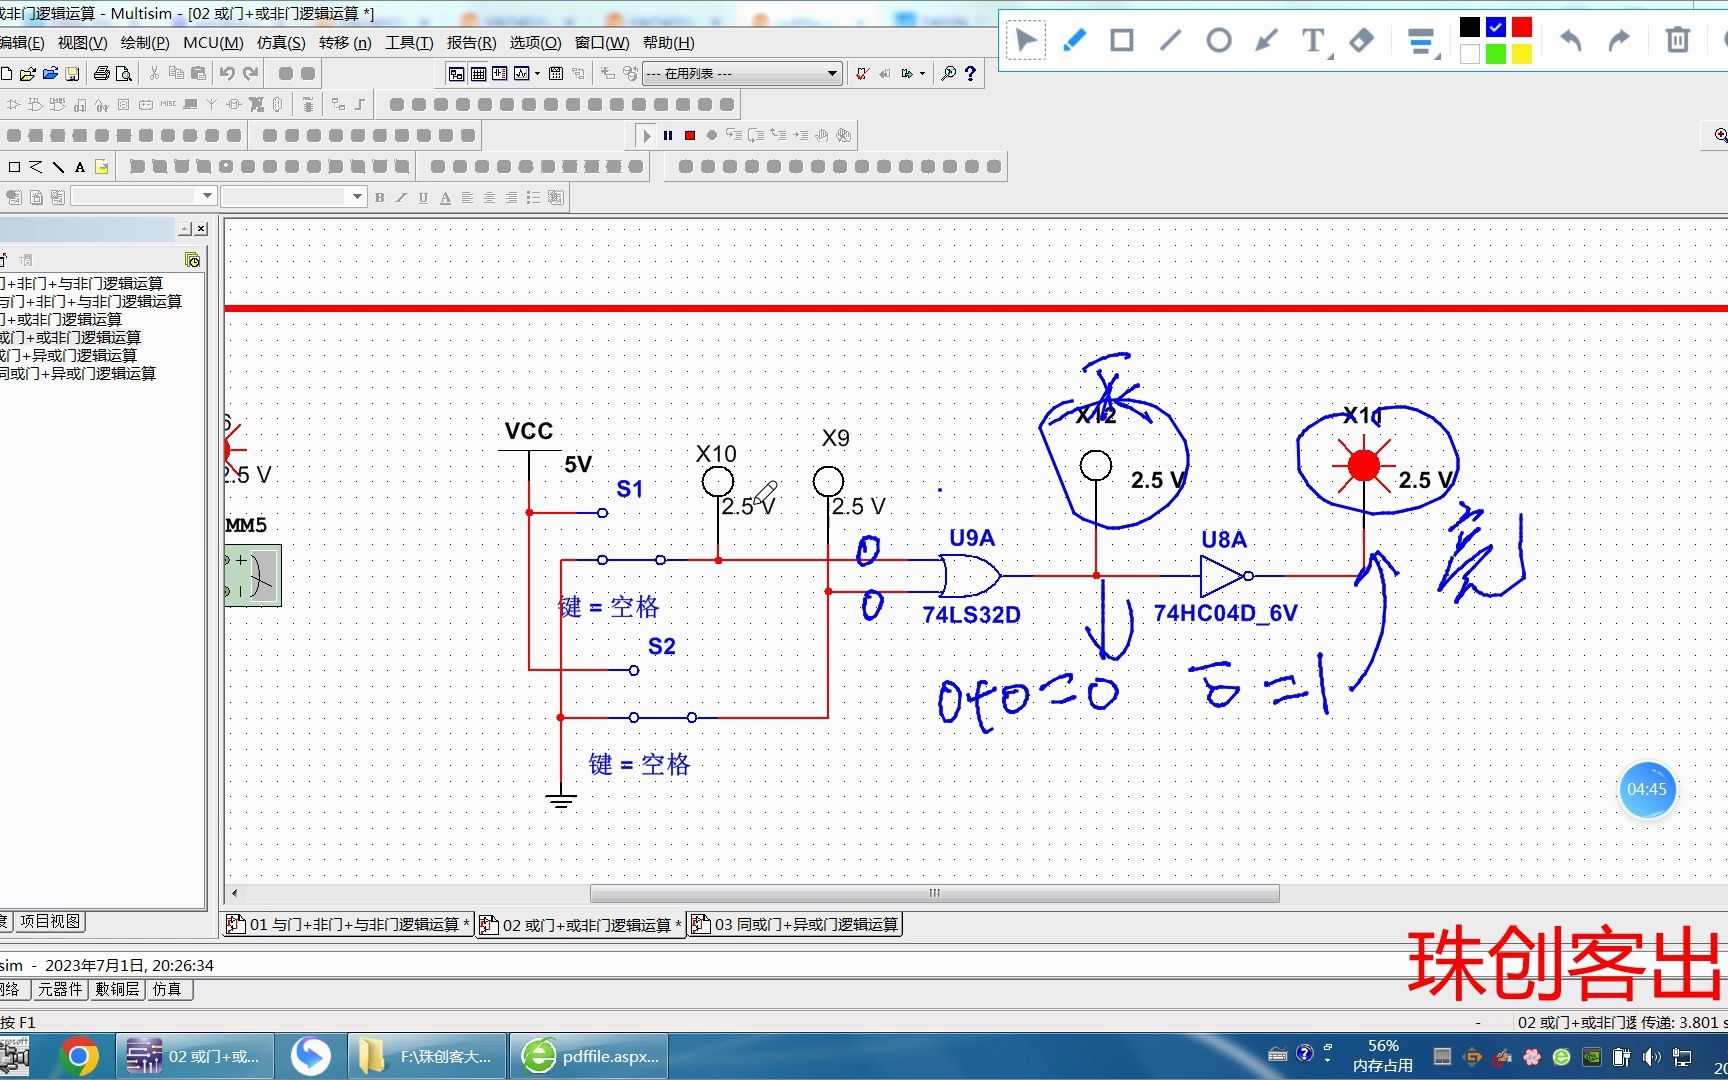Viewport: 1728px width, 1080px height.
Task: Switch to the 03 同或门+异或门逻辑运算 tab
Action: (x=795, y=924)
